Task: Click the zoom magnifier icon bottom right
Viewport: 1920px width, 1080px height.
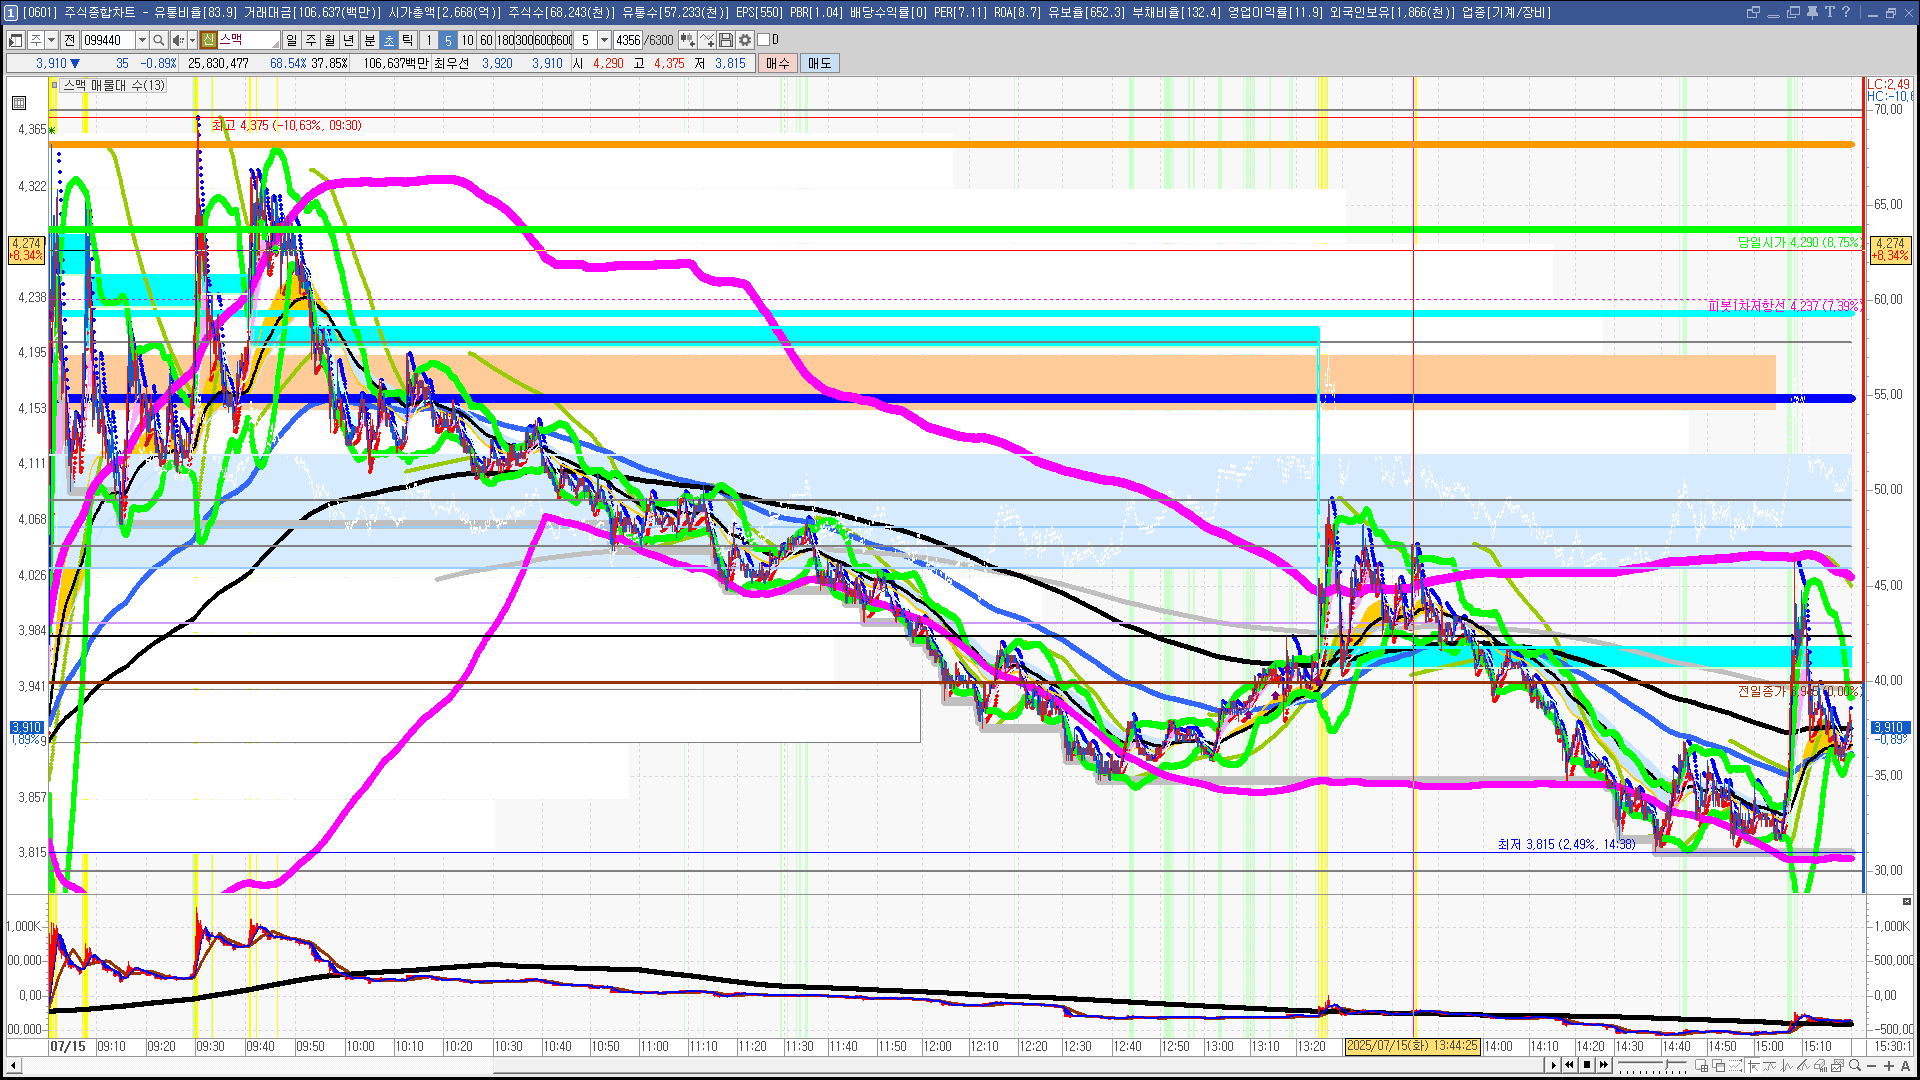Action: [x=1855, y=1066]
